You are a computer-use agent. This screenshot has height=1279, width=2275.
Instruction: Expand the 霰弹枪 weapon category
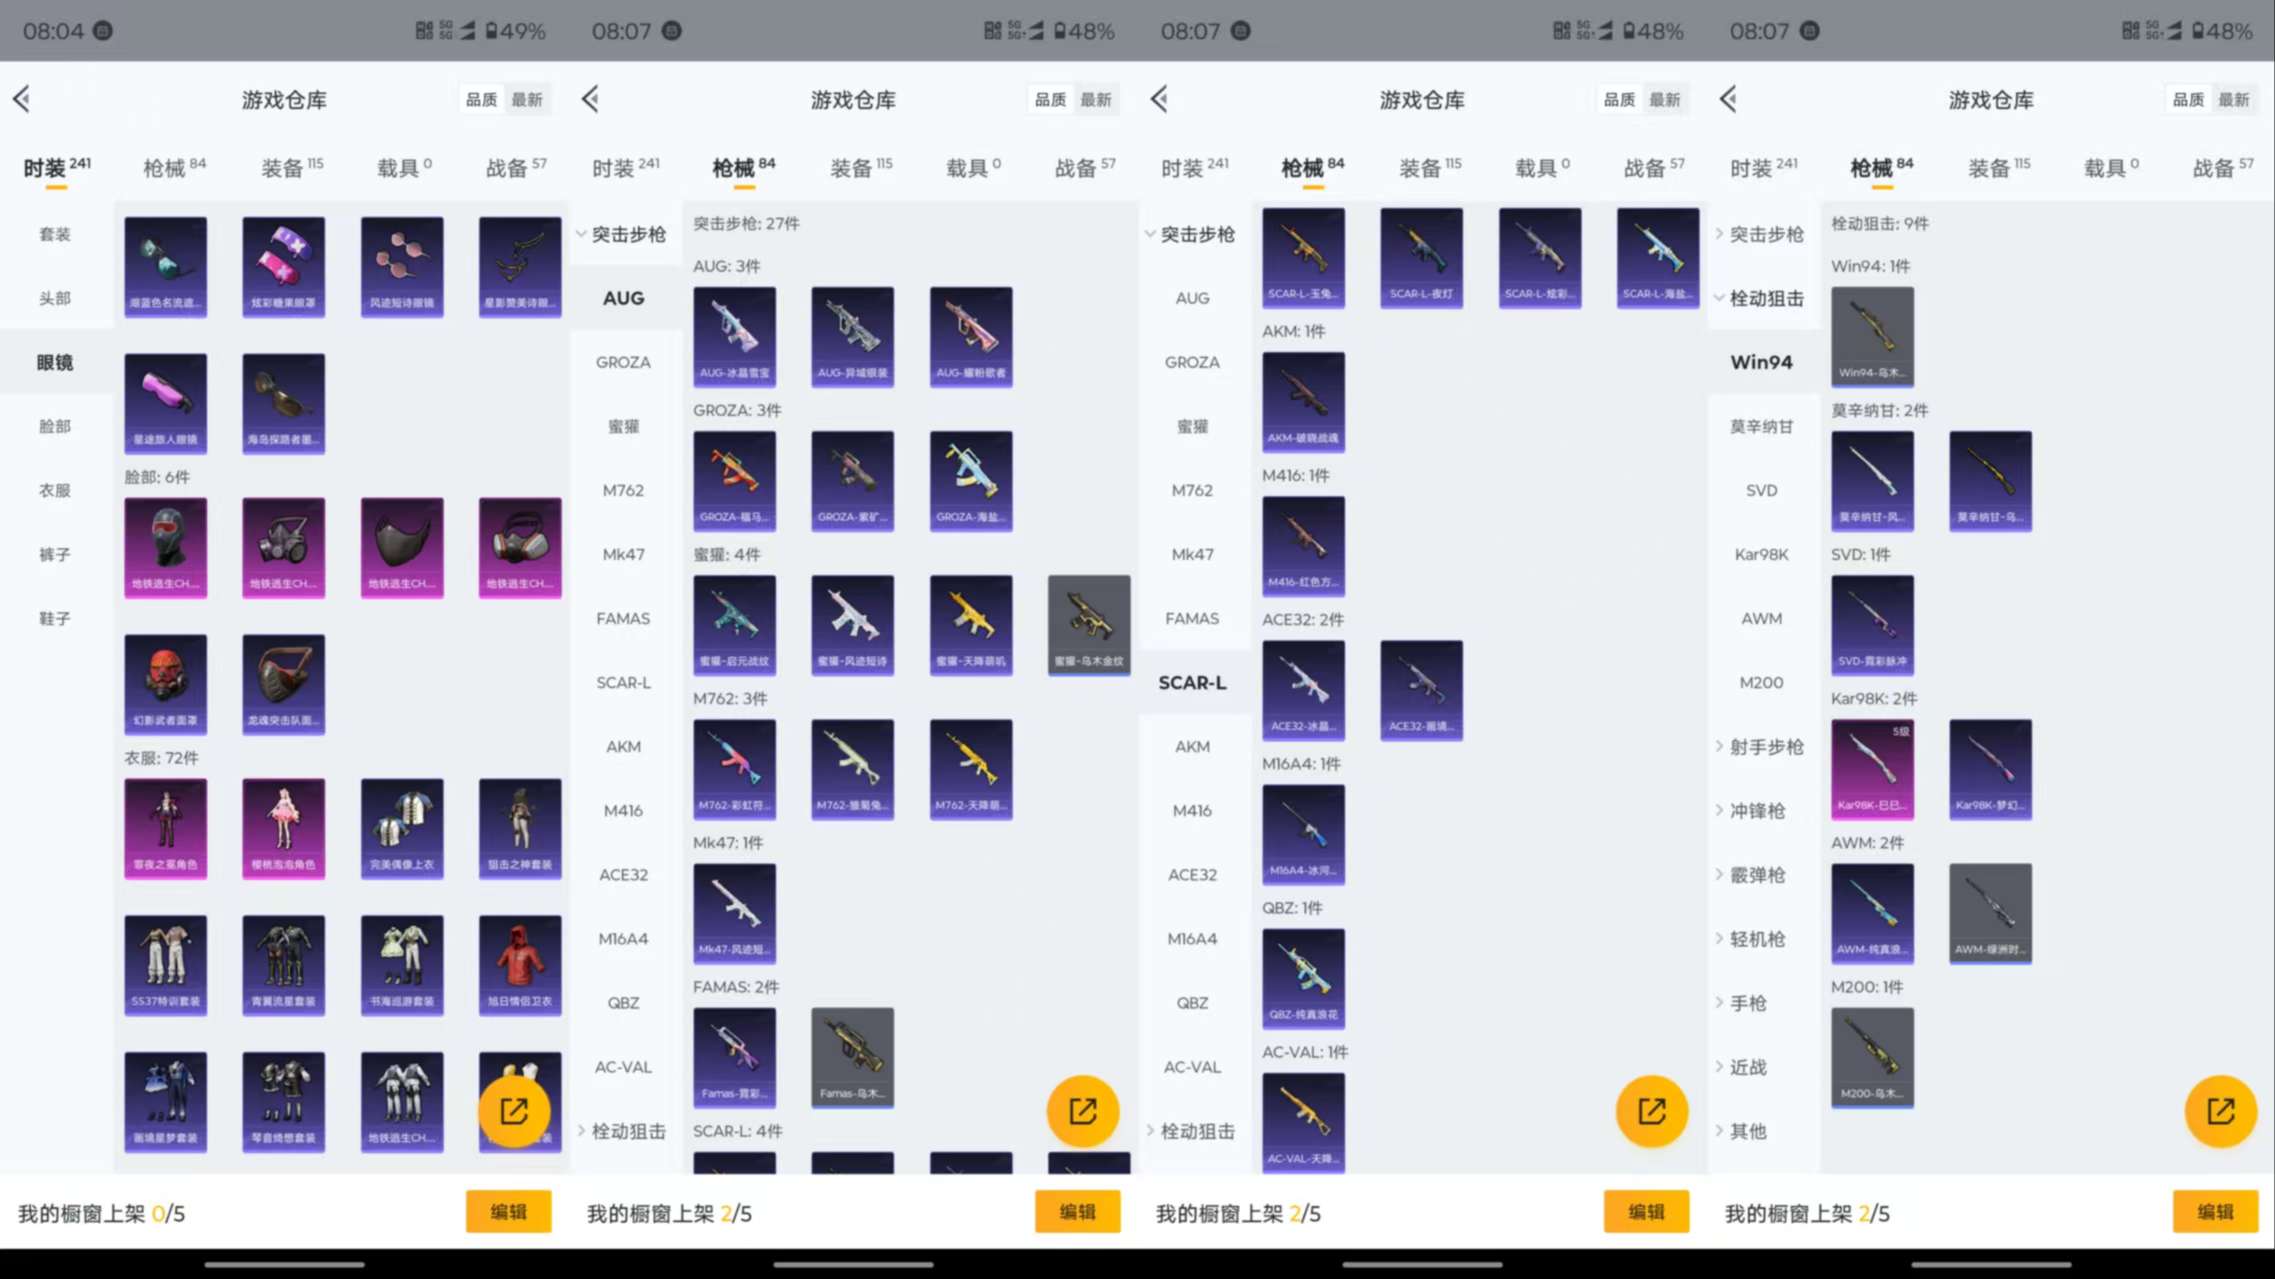(1757, 875)
